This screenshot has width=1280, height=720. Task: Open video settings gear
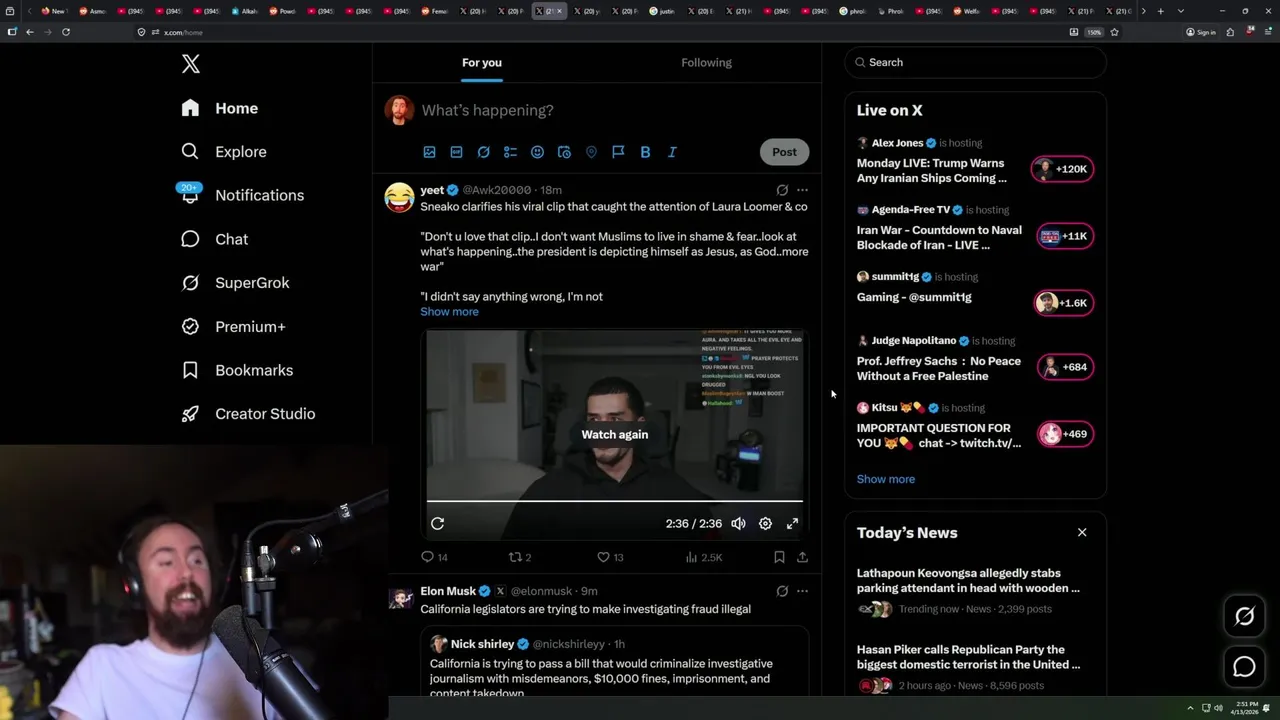[765, 524]
